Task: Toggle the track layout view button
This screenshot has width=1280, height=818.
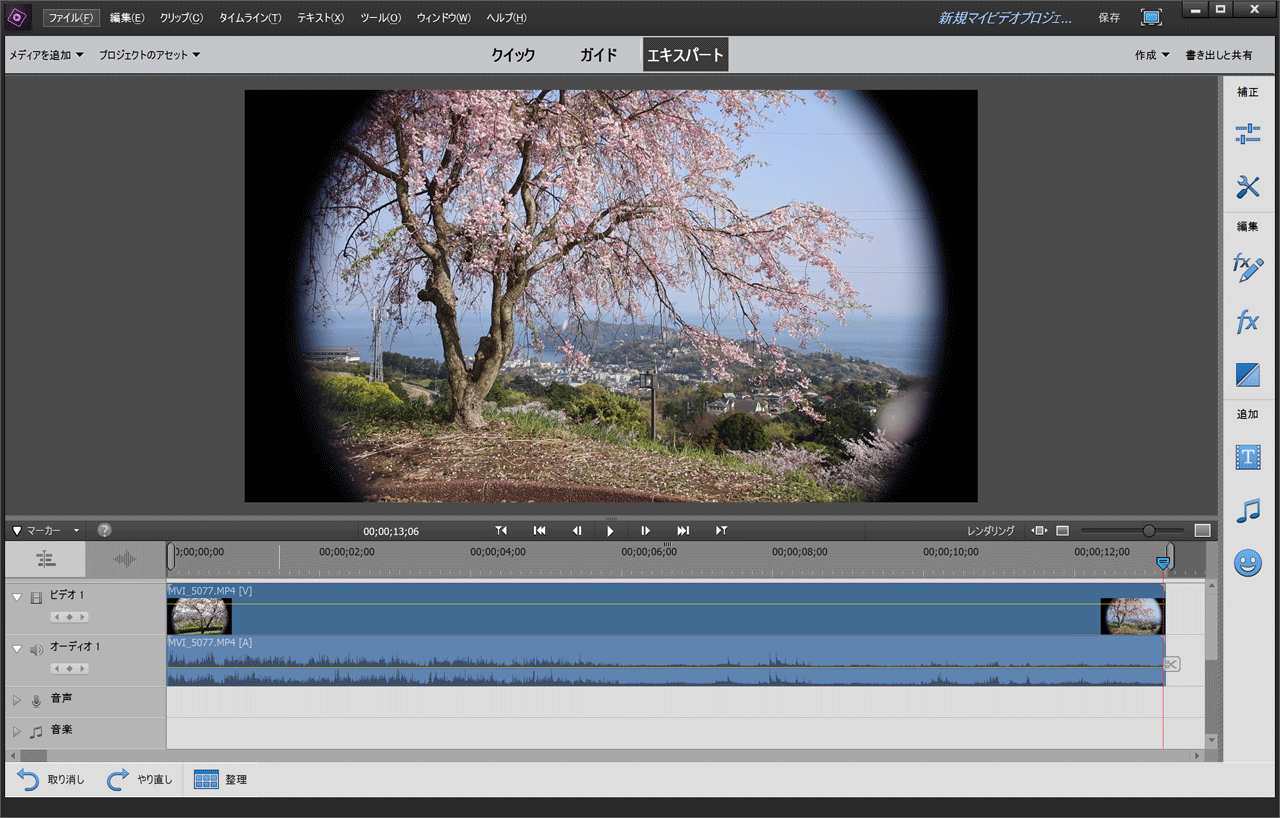Action: (x=45, y=559)
